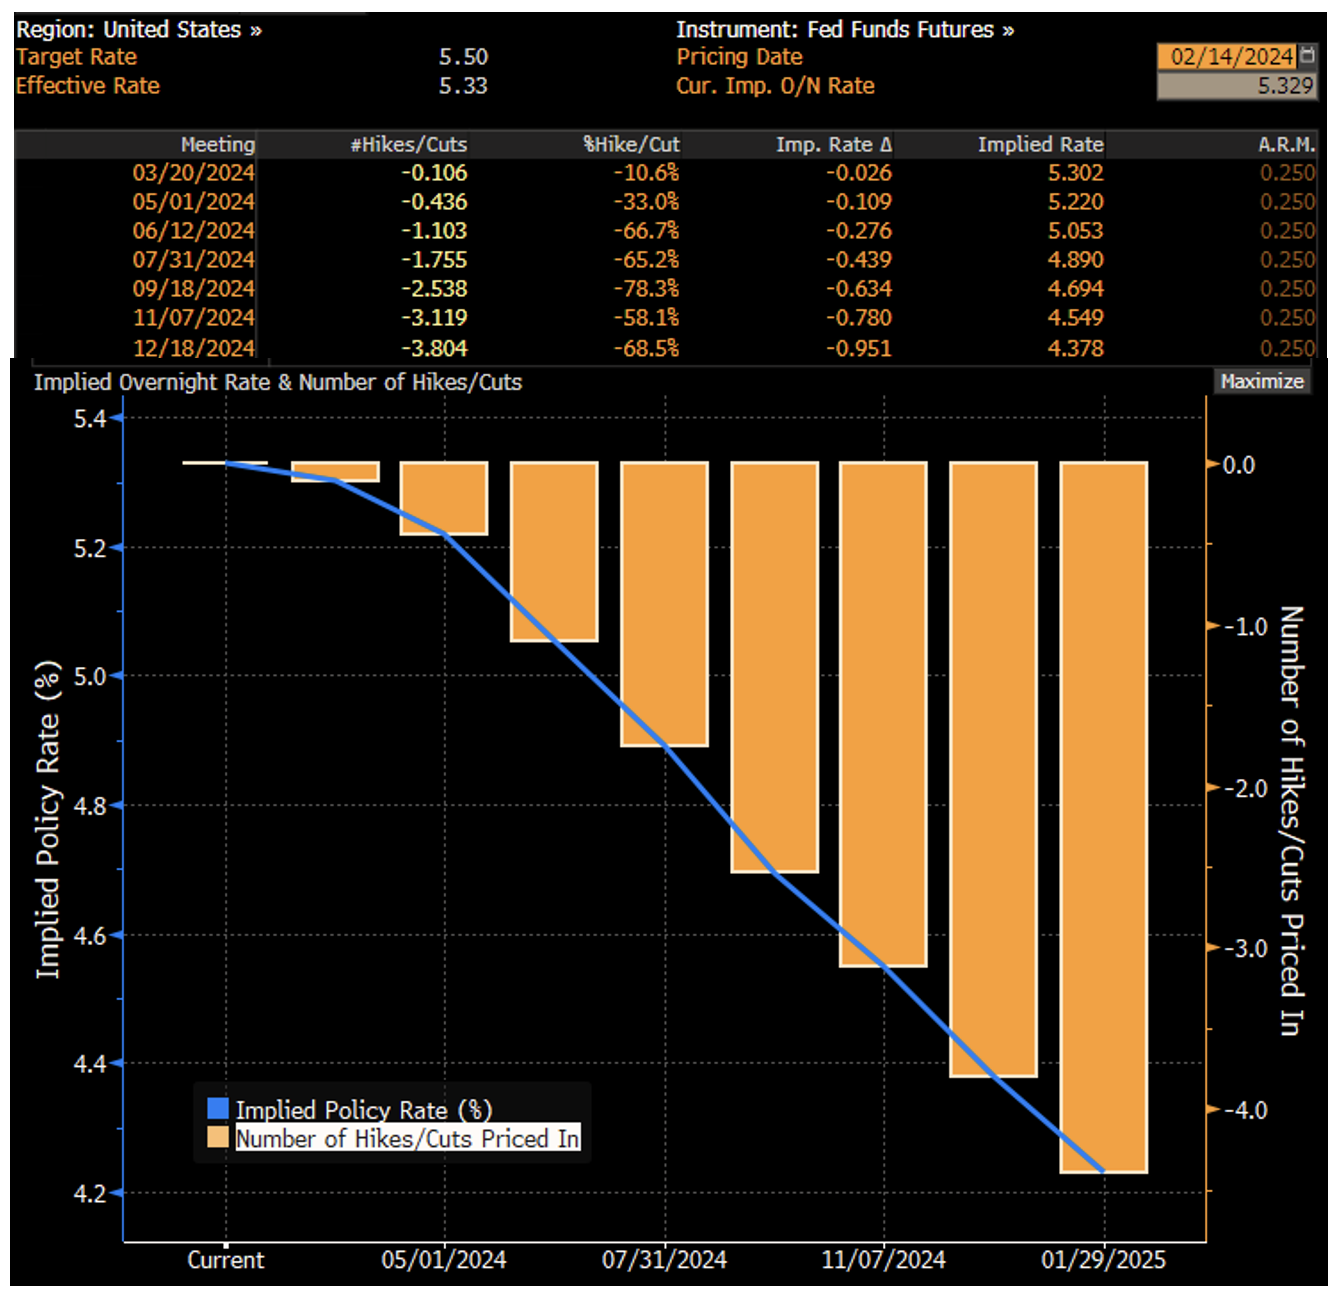This screenshot has width=1342, height=1294.
Task: Click the #Hikes/Cuts column header
Action: coord(408,144)
